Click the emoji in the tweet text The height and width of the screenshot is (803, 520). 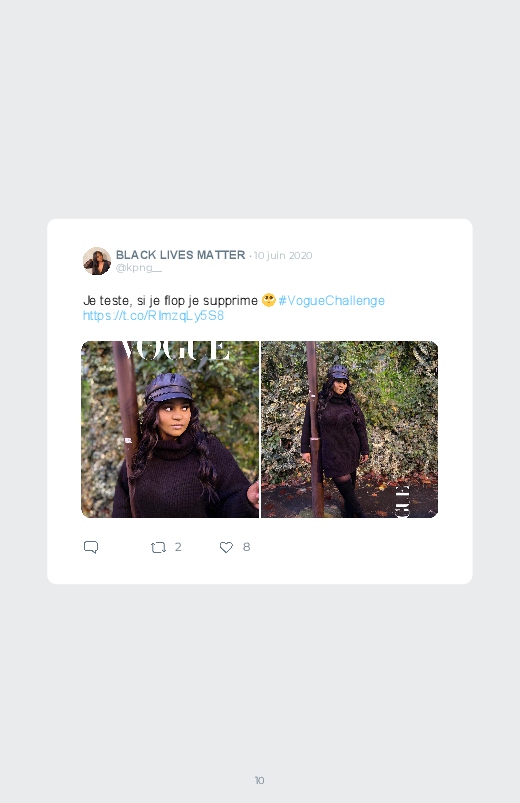pos(268,300)
